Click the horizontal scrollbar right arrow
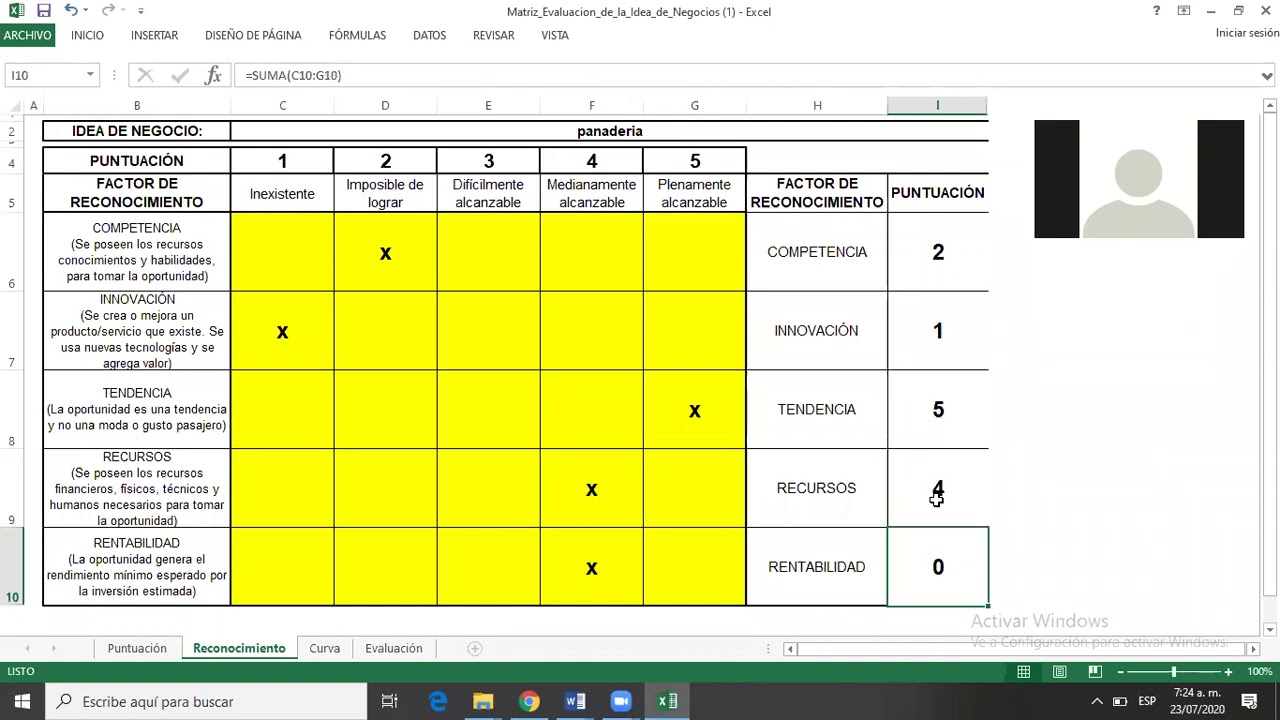The image size is (1280, 720). pos(1253,649)
